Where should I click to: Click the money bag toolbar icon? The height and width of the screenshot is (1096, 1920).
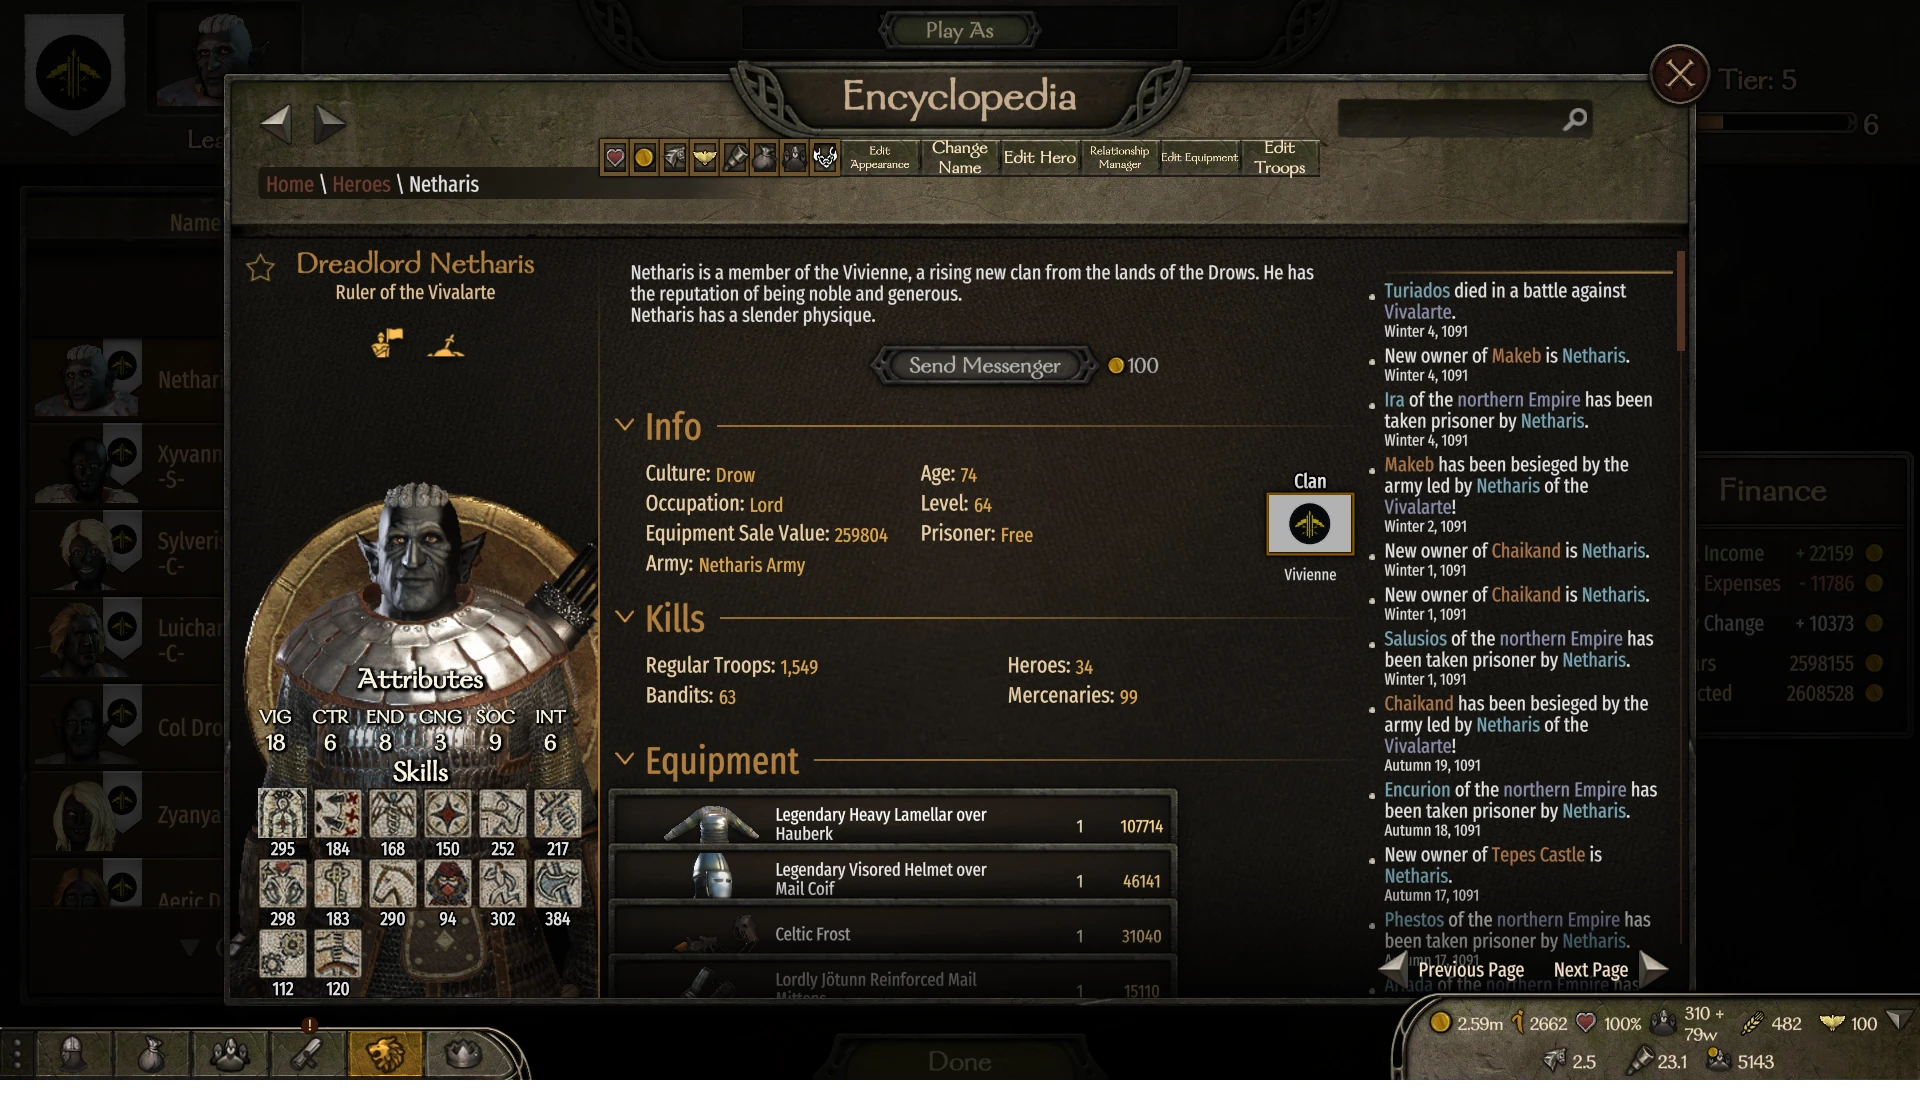(x=765, y=158)
